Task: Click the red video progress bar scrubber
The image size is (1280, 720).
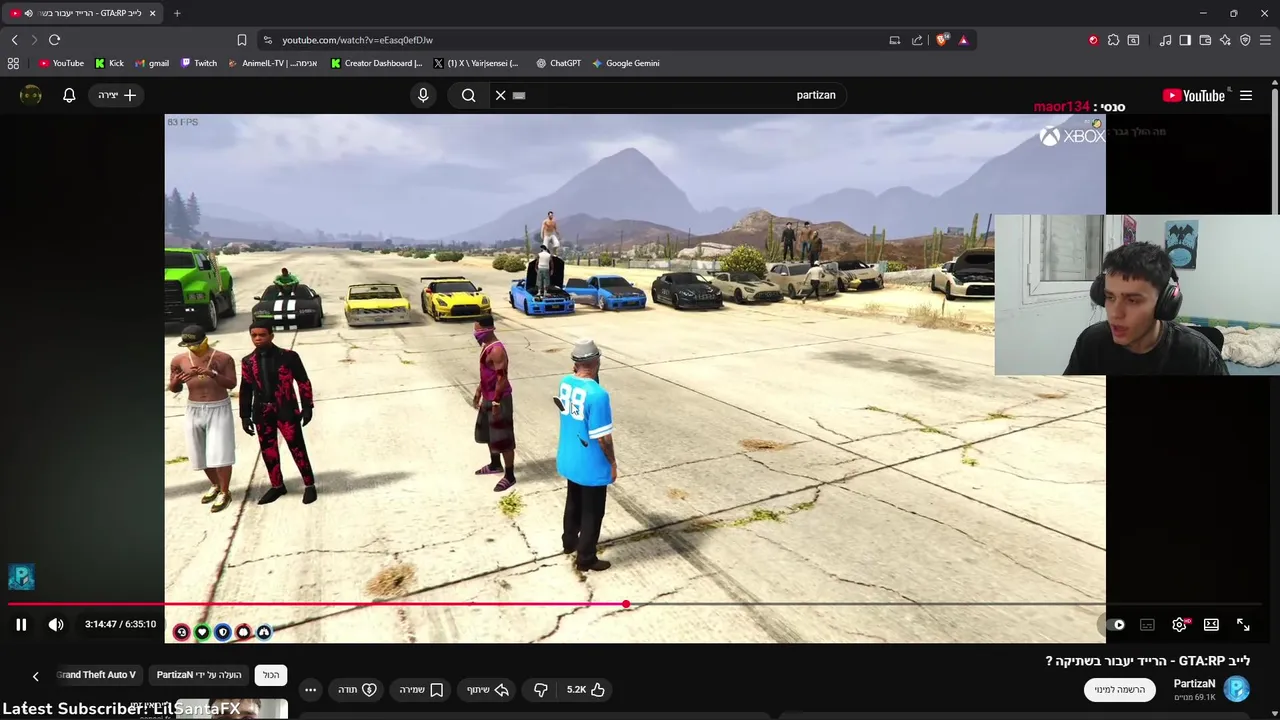Action: coord(626,604)
